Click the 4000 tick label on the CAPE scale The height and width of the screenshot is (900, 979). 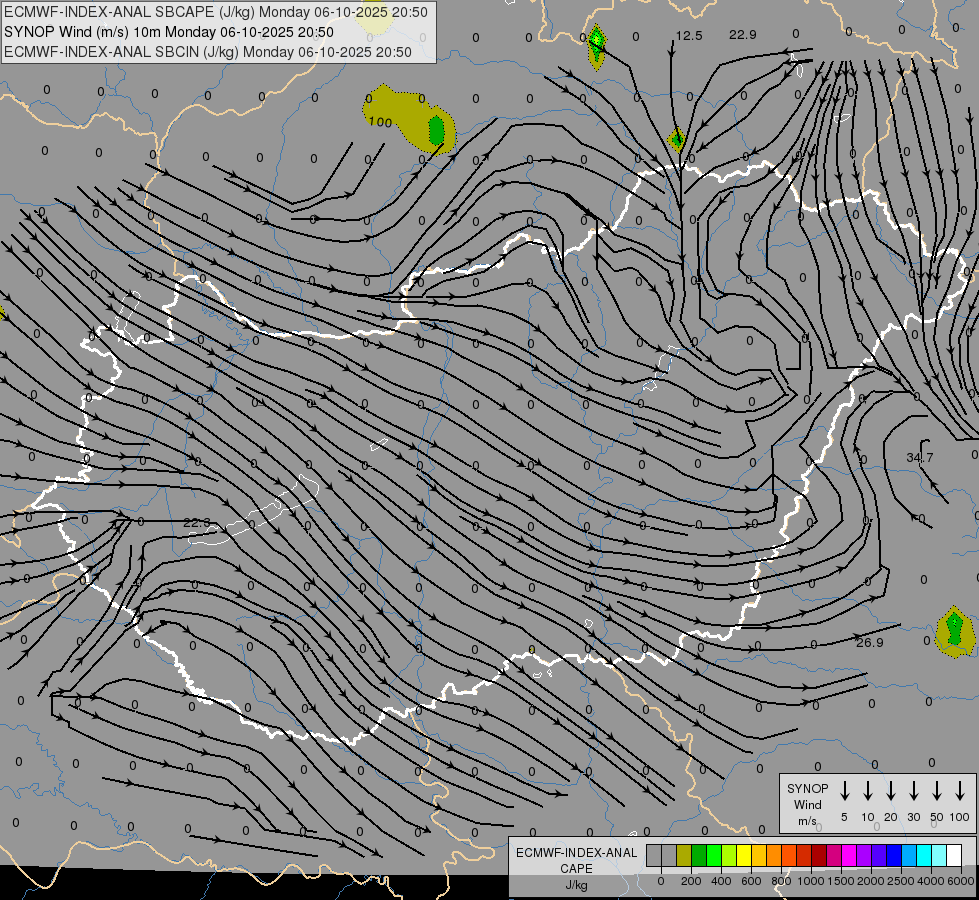coord(931,881)
